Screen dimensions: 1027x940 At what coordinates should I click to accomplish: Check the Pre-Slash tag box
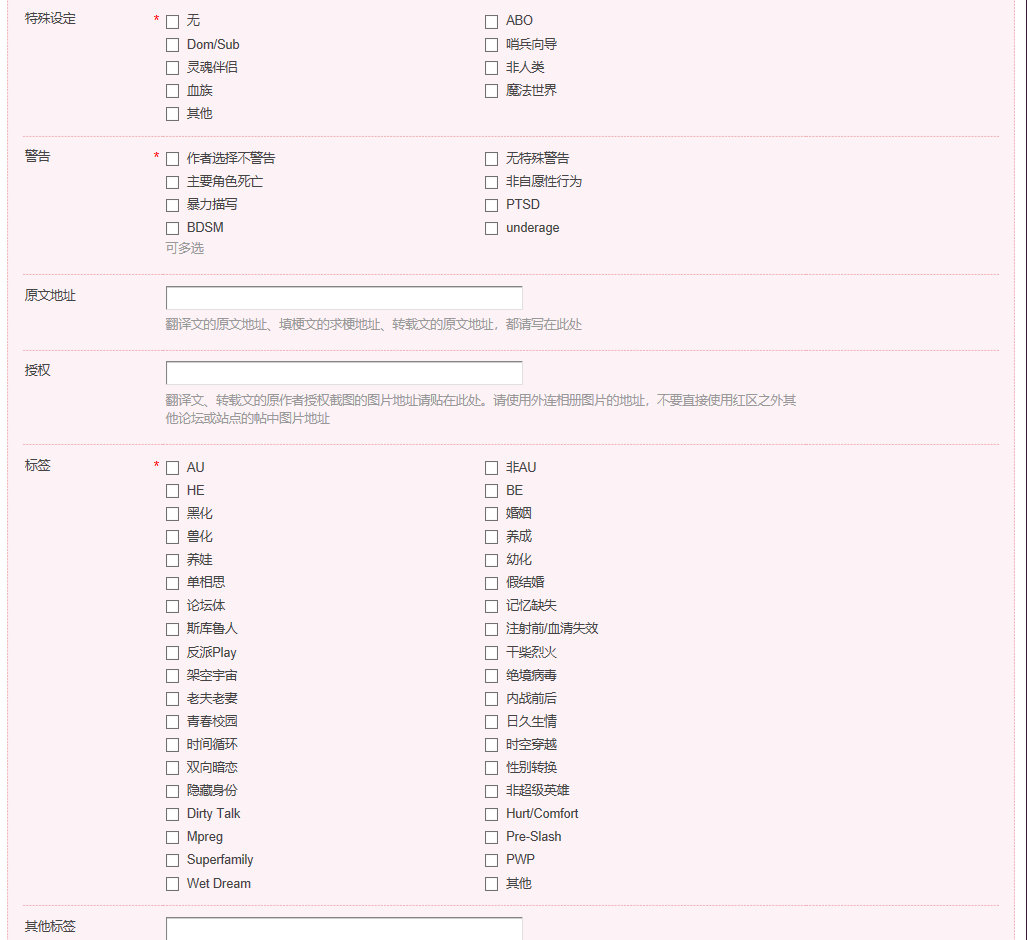(491, 837)
